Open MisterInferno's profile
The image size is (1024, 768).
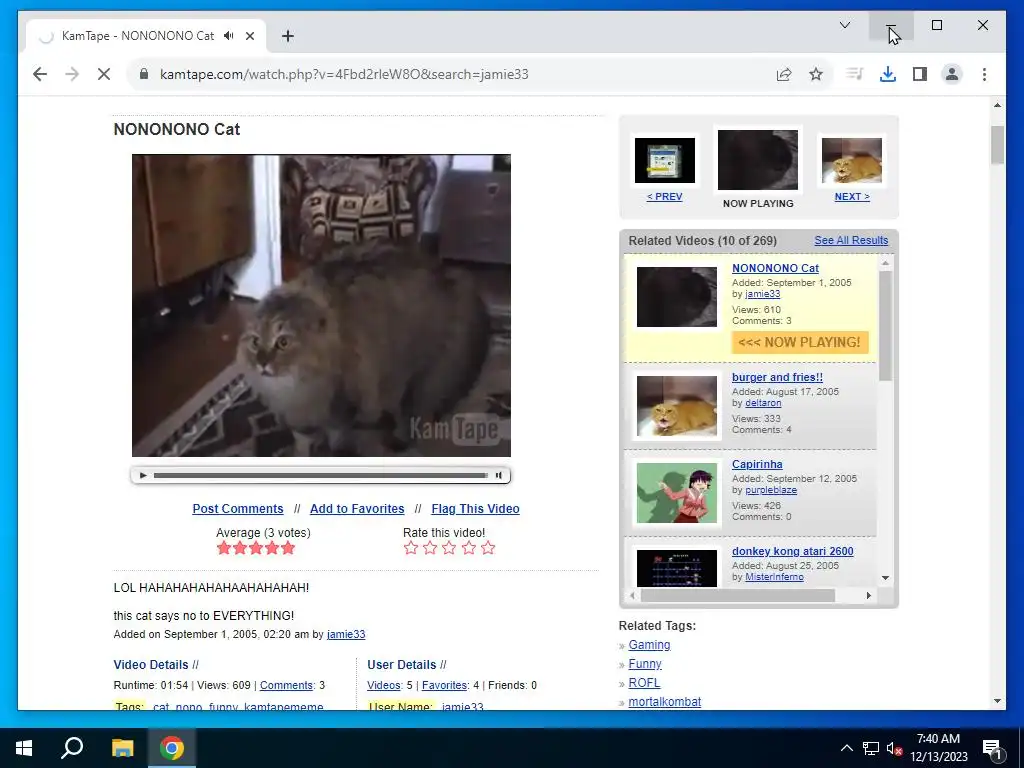pos(774,577)
